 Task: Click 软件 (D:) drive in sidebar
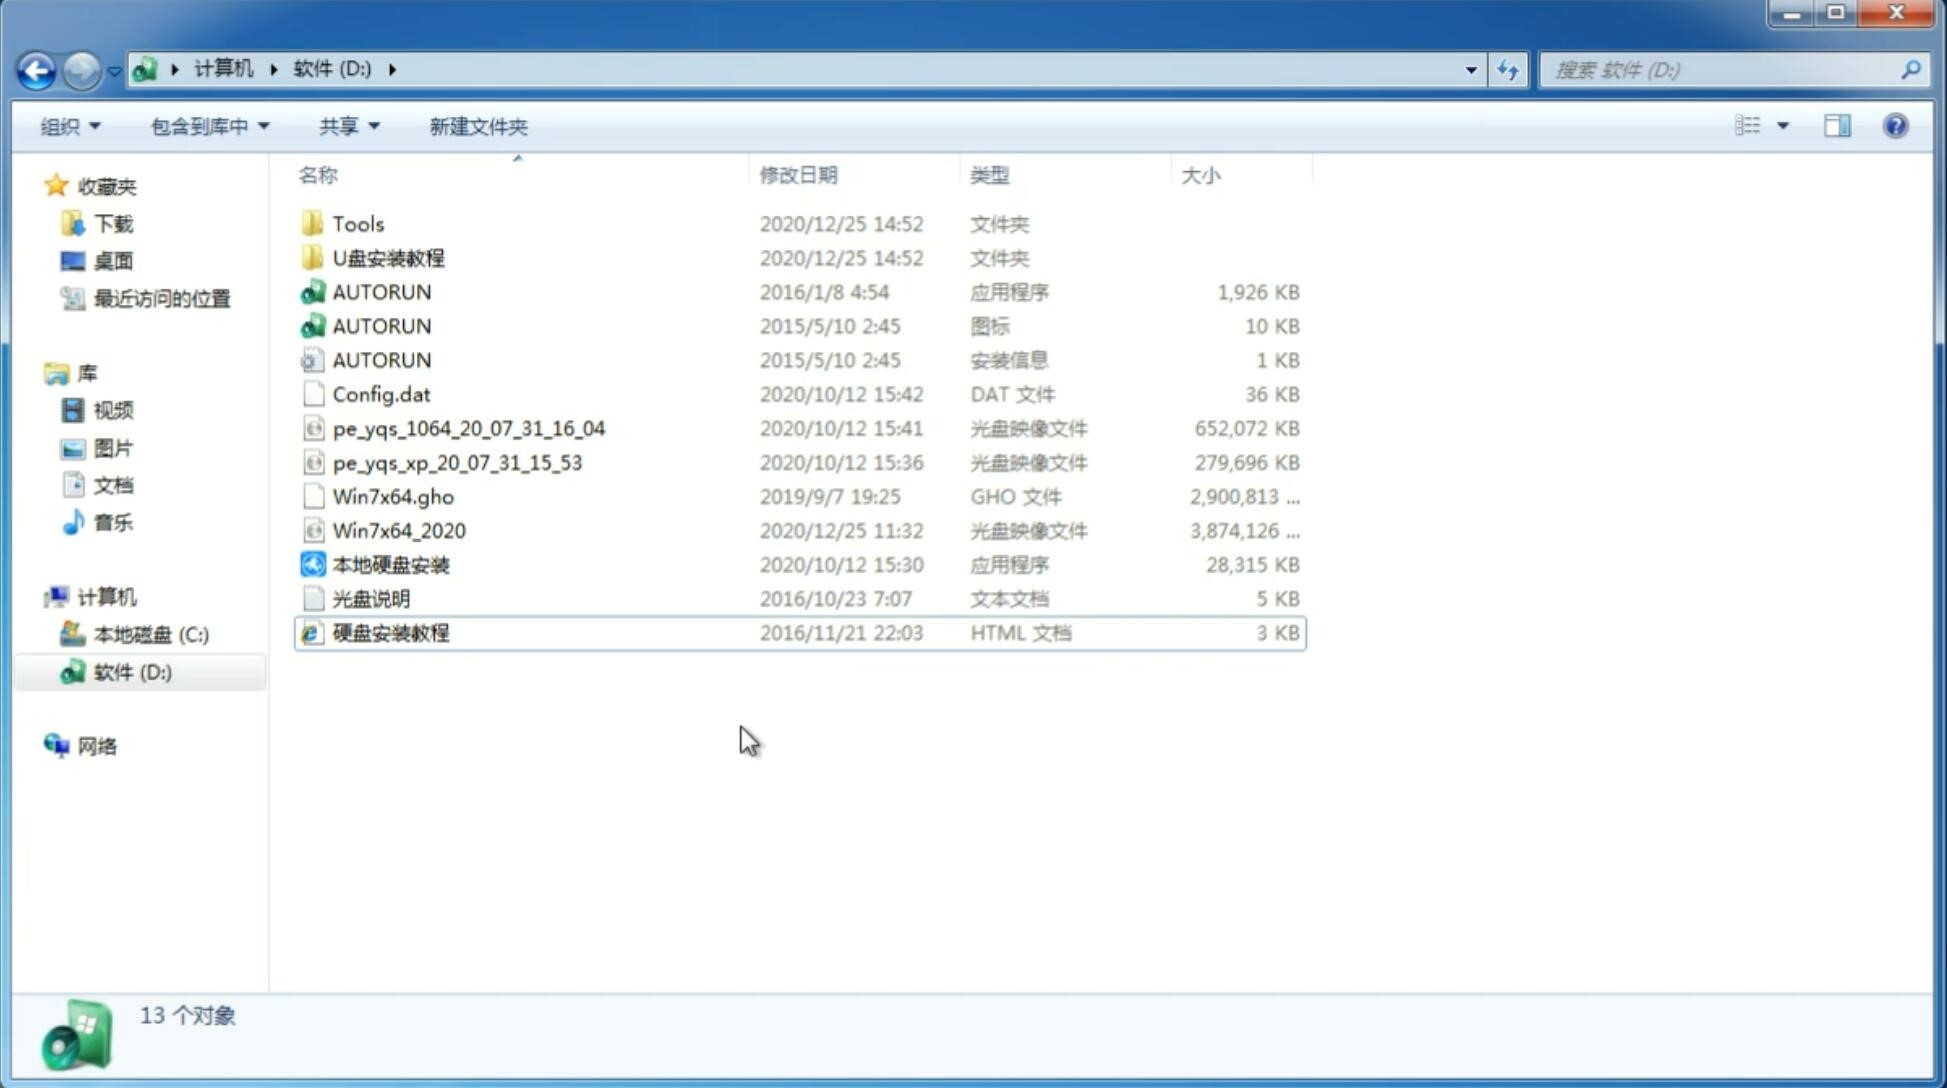coord(132,671)
